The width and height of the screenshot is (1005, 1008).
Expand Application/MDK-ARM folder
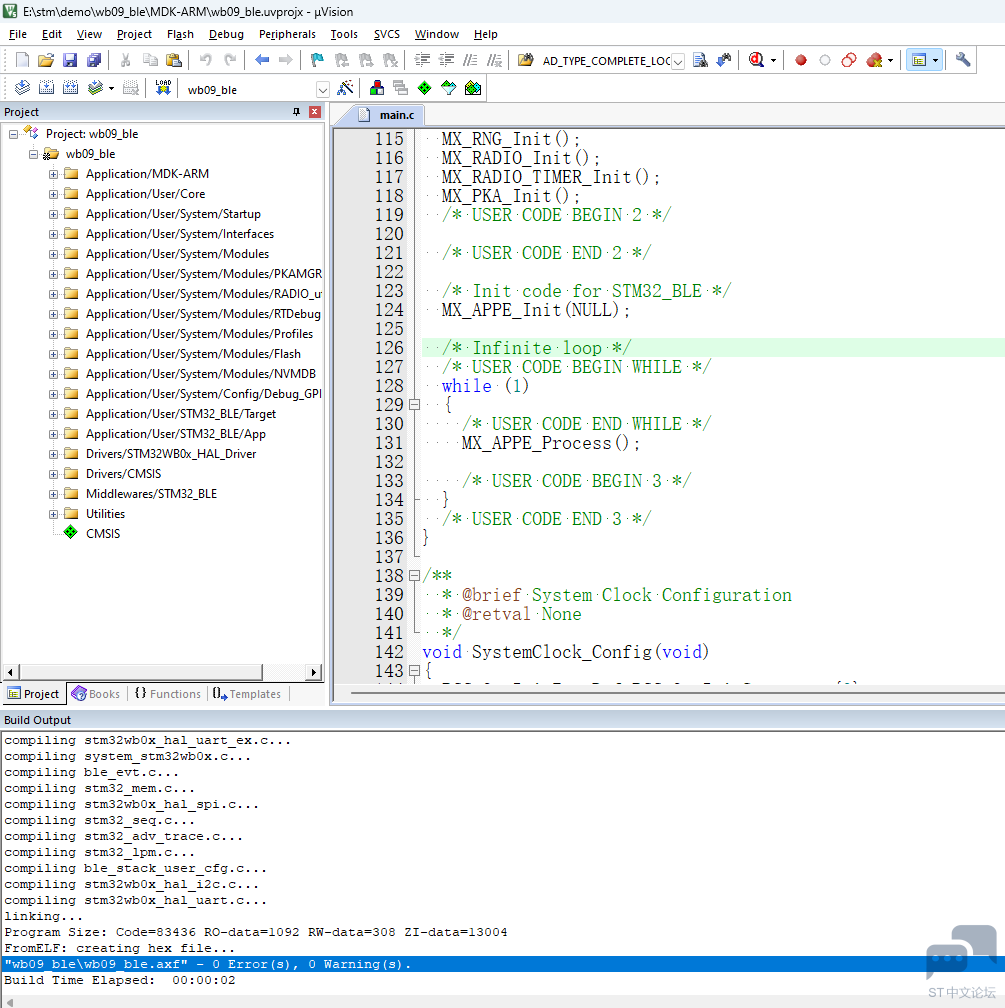(x=53, y=174)
